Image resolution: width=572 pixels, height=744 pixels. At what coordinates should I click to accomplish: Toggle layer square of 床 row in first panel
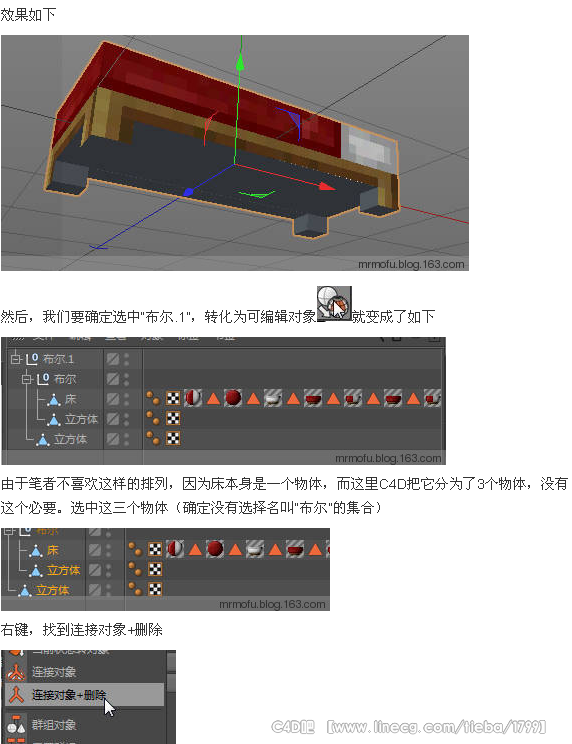[113, 400]
